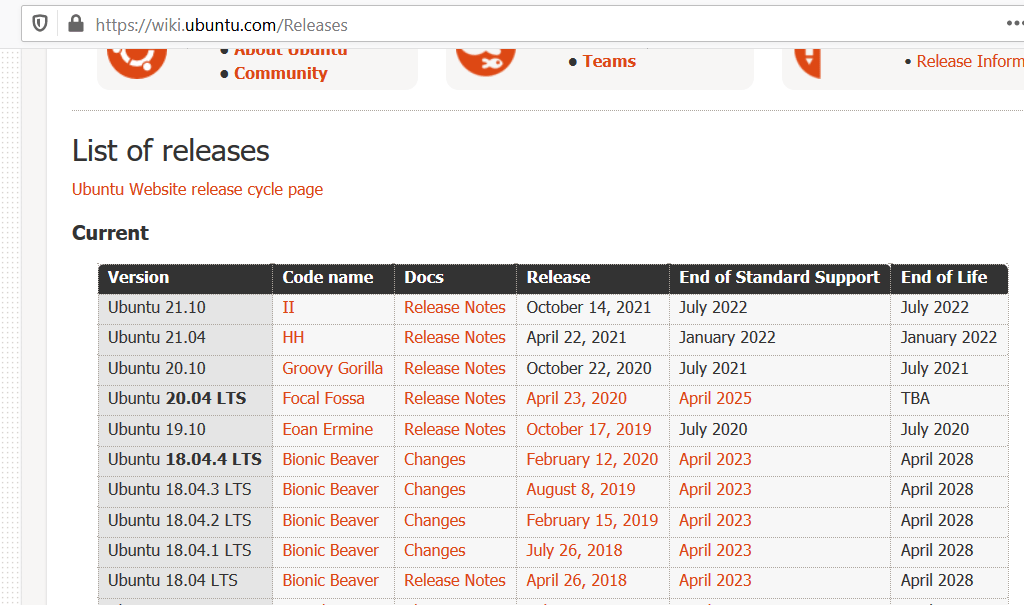
Task: Open the Eoan Ermine code name link
Action: click(327, 429)
